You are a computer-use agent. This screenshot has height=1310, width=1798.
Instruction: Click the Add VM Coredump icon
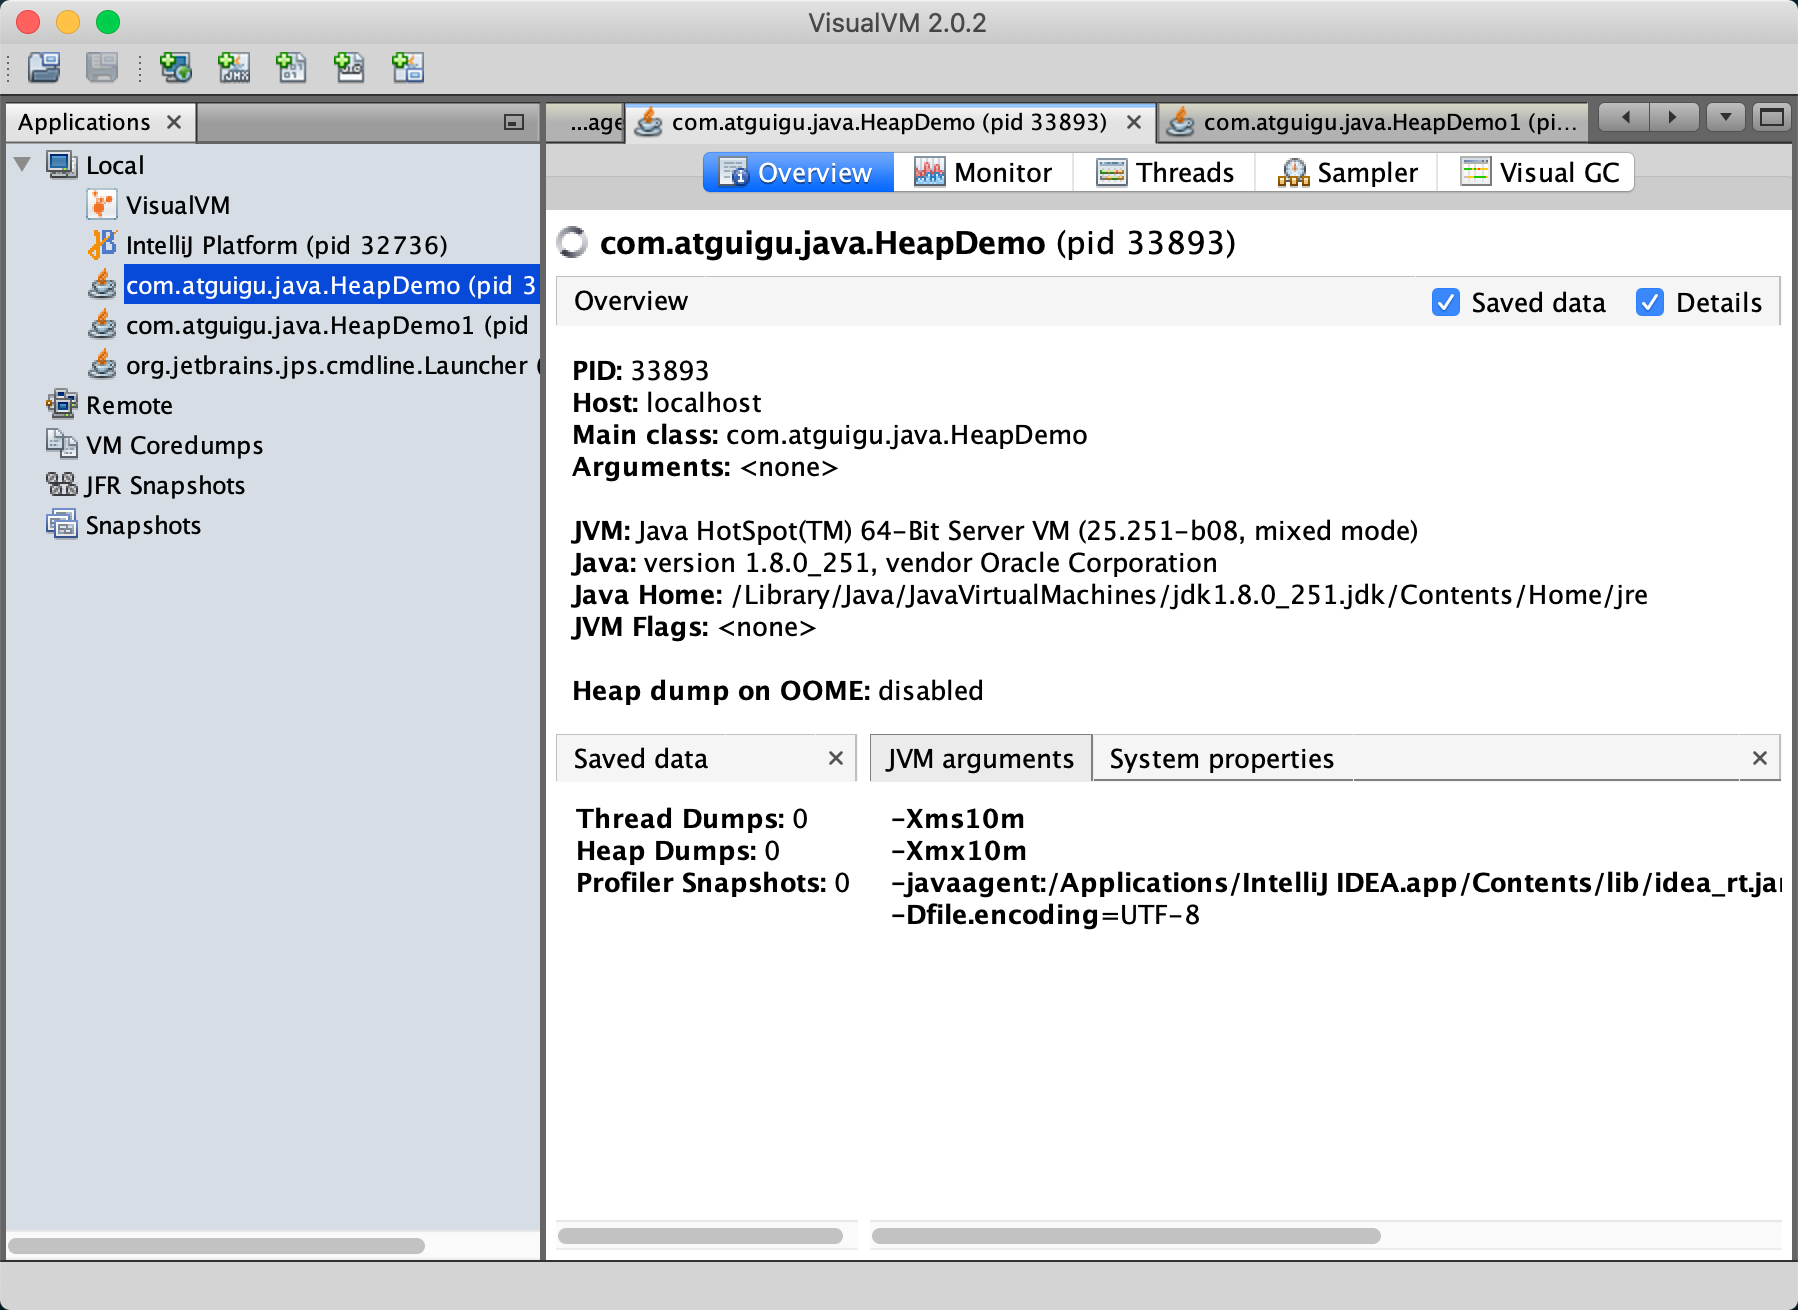[x=292, y=68]
